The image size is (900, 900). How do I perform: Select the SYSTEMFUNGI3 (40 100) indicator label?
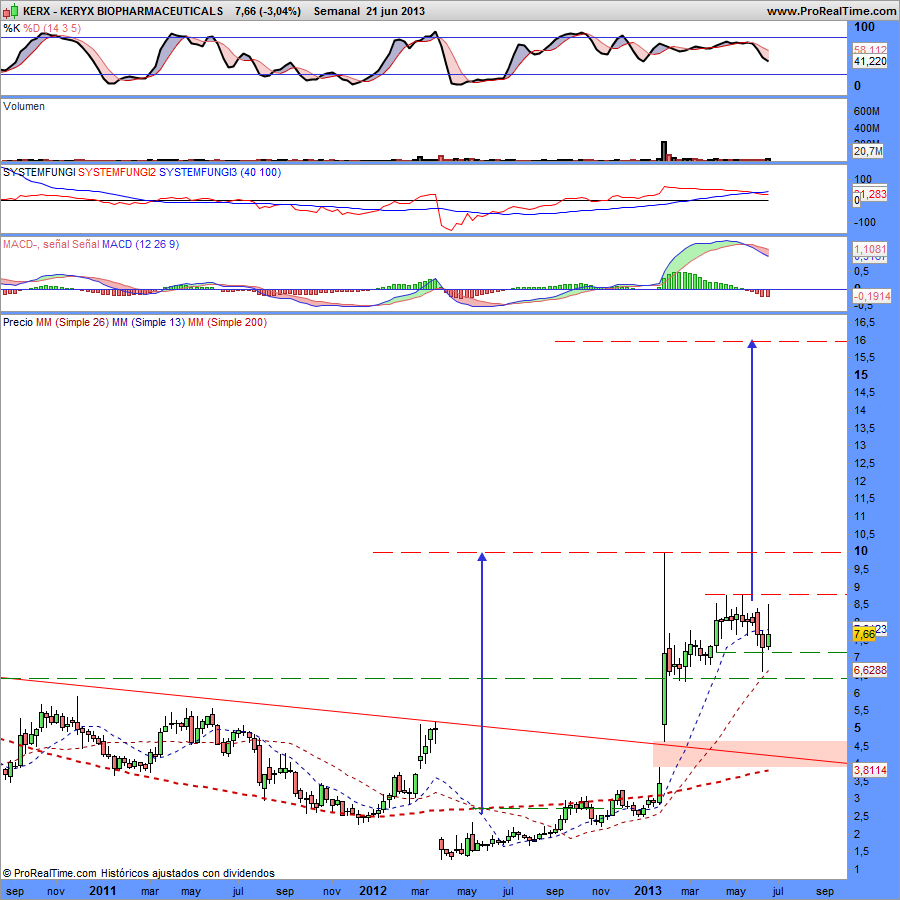point(220,172)
